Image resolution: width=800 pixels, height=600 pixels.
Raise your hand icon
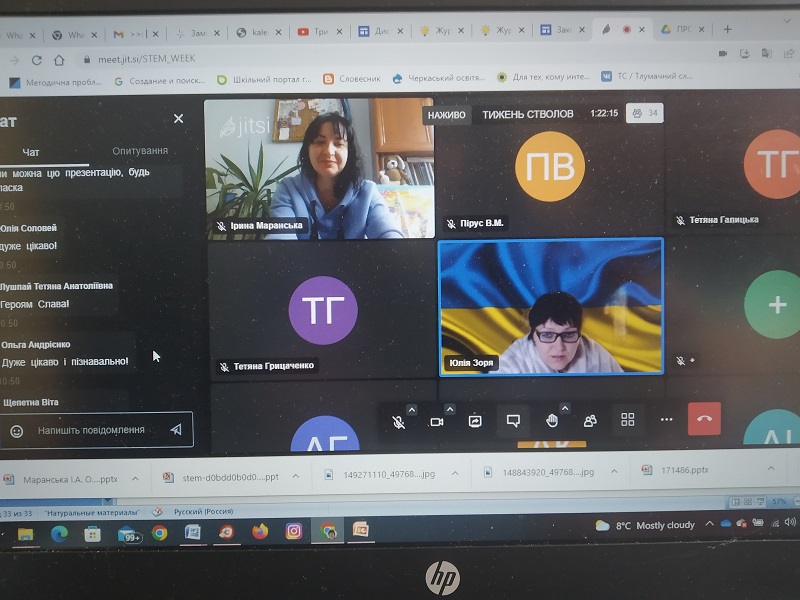(x=552, y=420)
